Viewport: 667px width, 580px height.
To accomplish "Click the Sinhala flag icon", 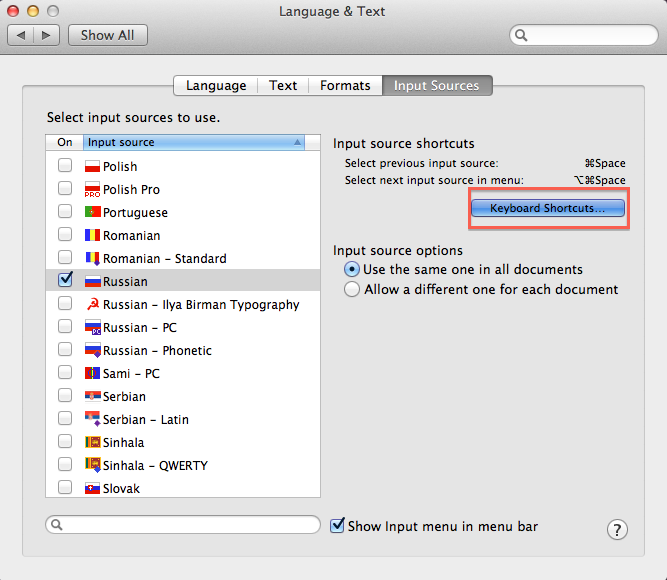I will (x=93, y=442).
